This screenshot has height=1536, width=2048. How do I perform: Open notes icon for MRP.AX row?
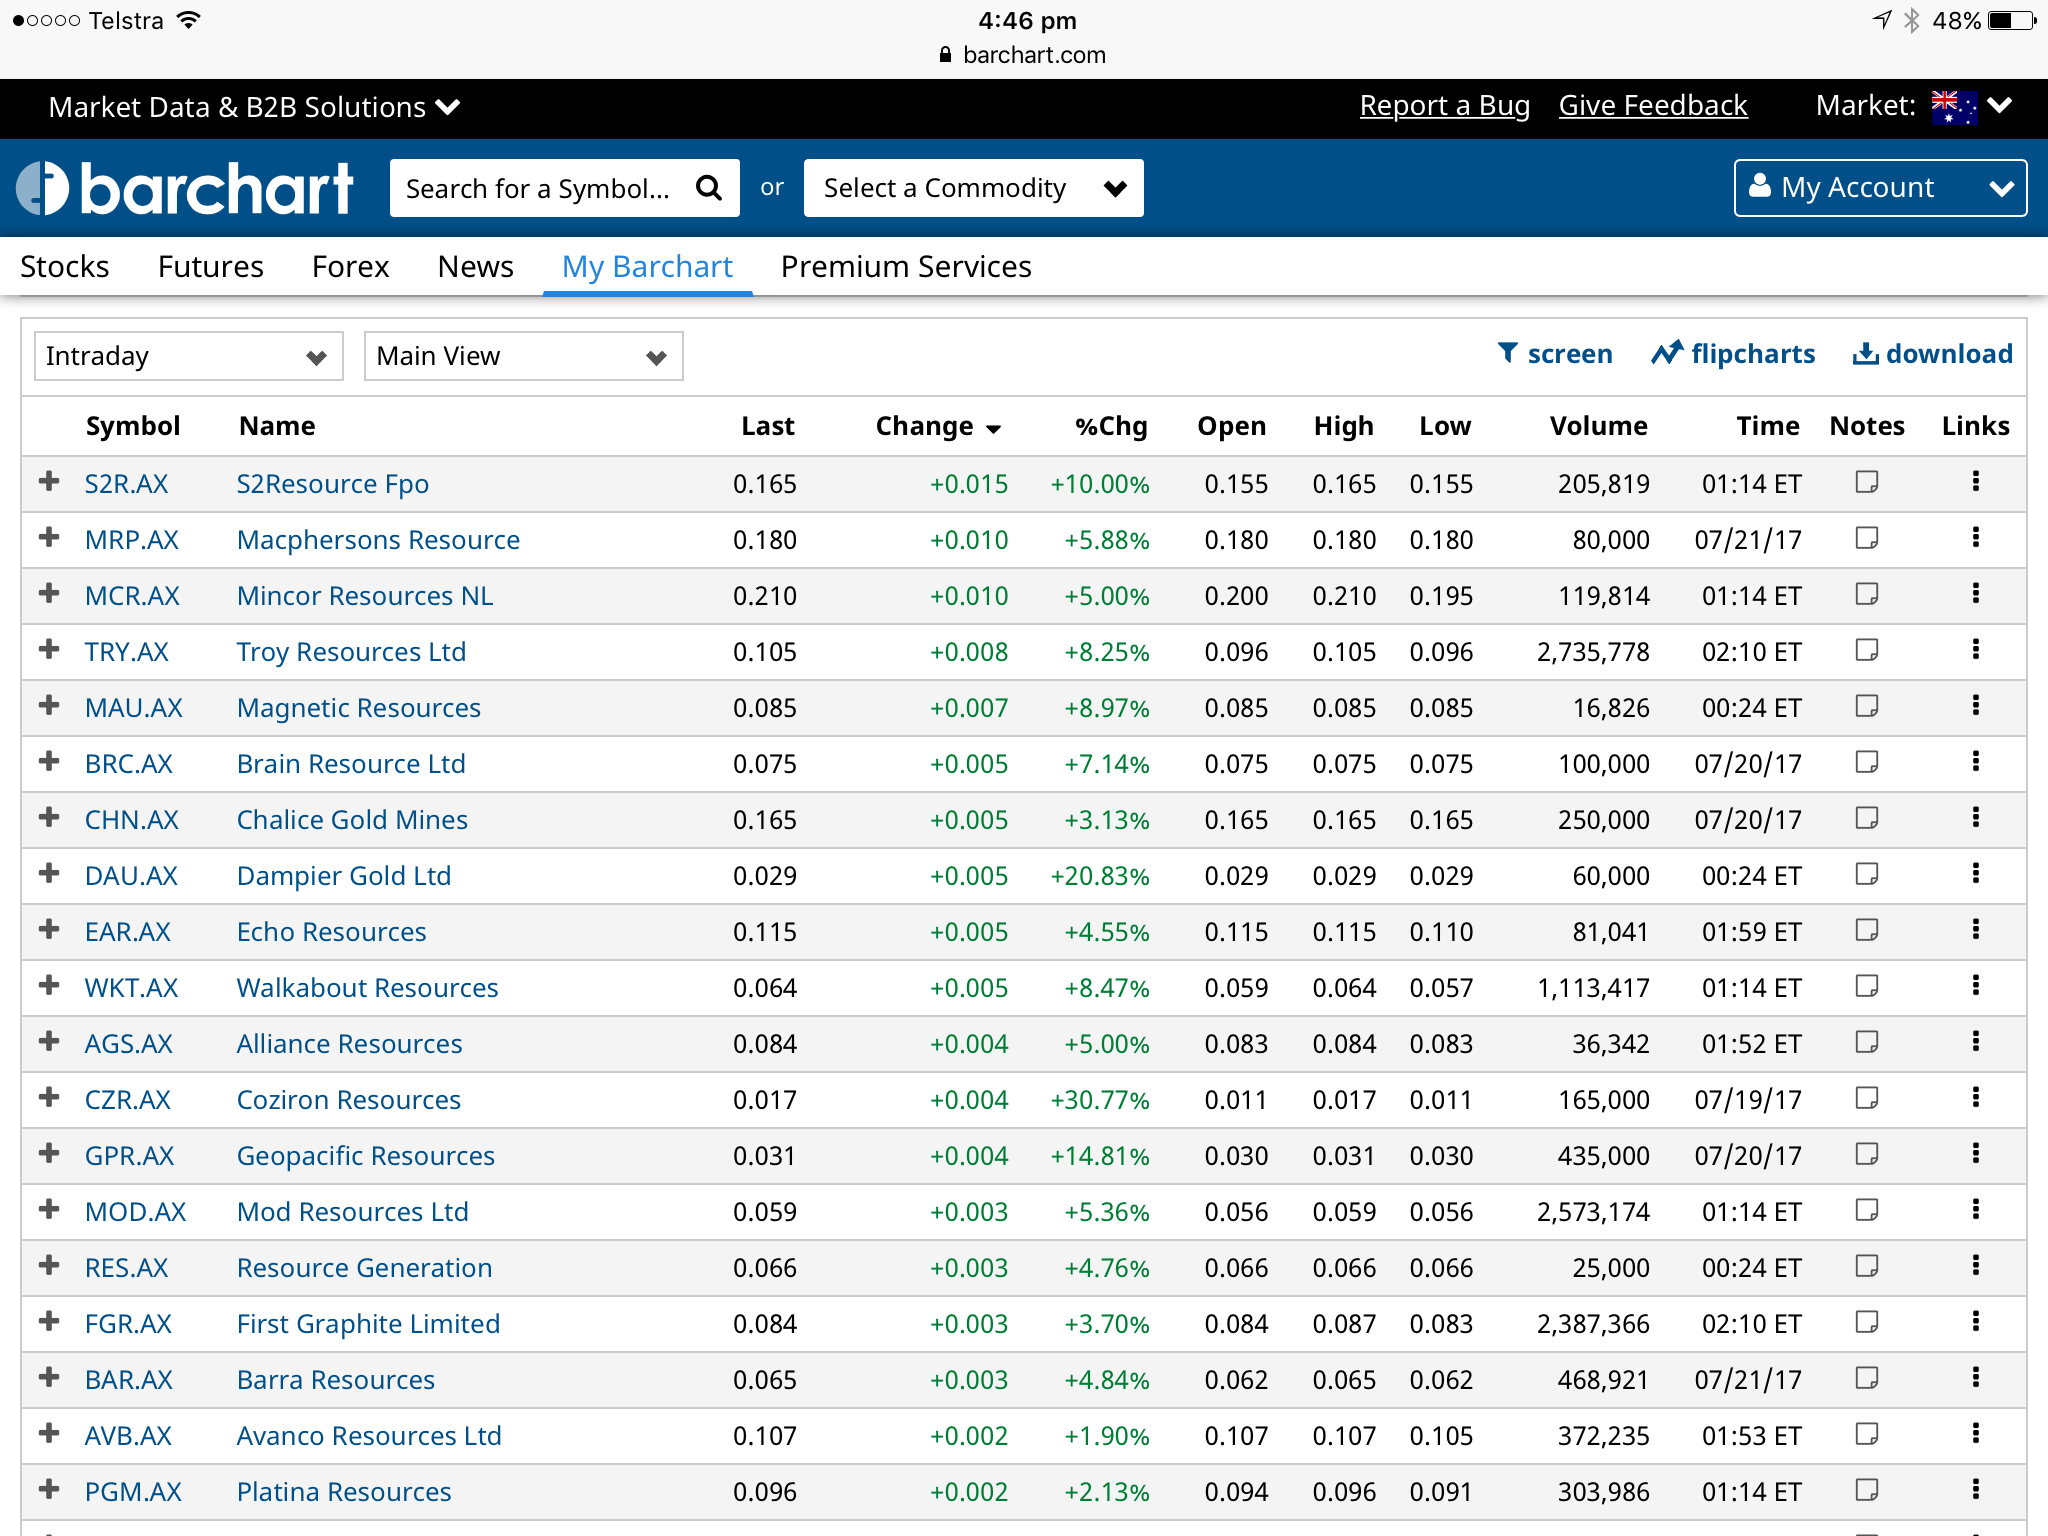1866,539
